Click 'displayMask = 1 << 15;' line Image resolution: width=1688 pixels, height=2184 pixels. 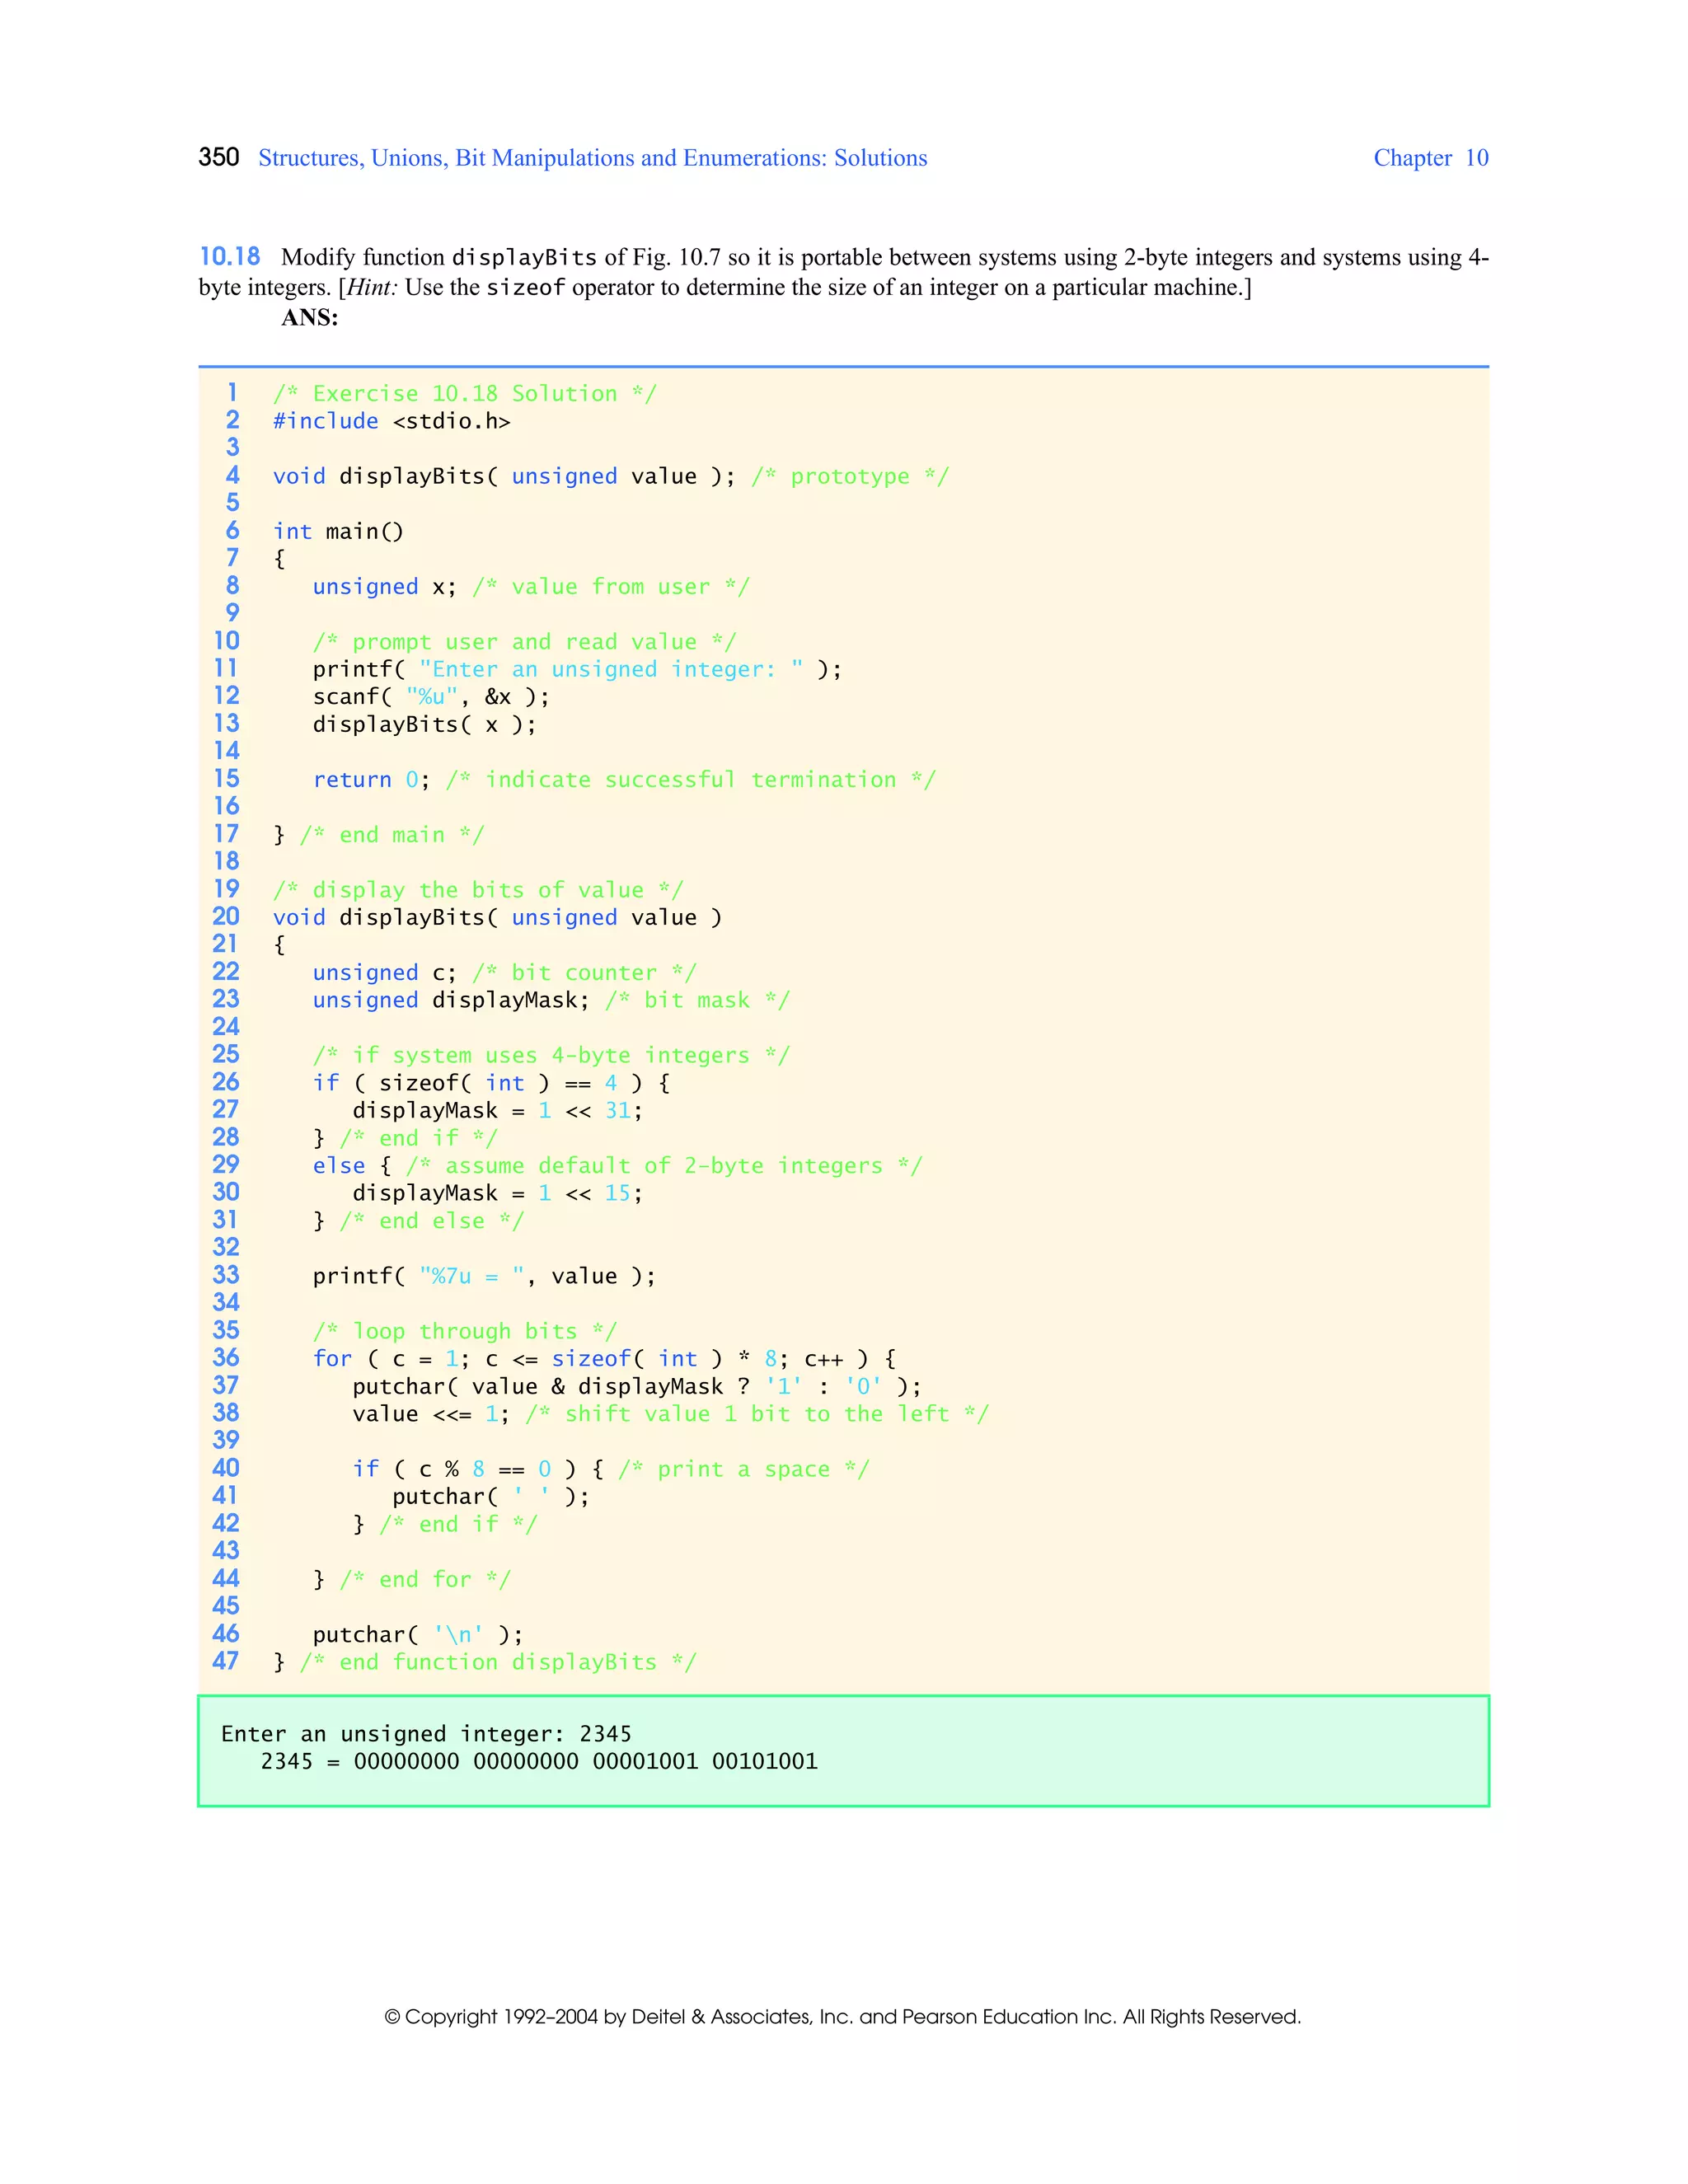point(498,1194)
